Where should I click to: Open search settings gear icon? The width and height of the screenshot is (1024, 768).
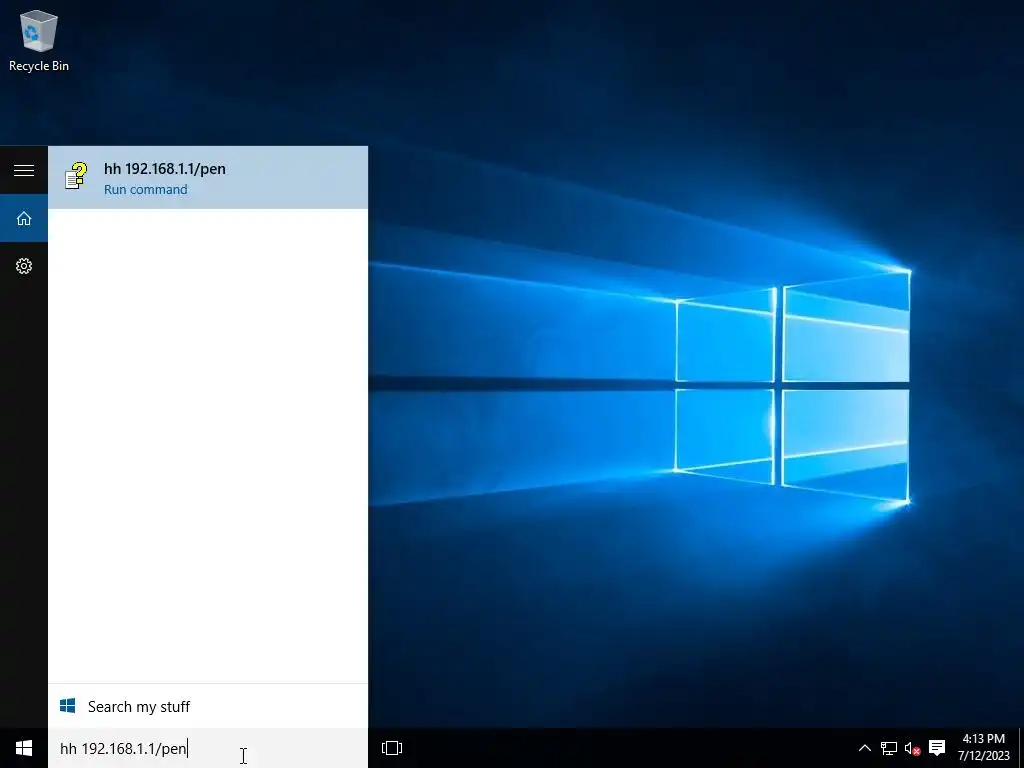[x=24, y=266]
